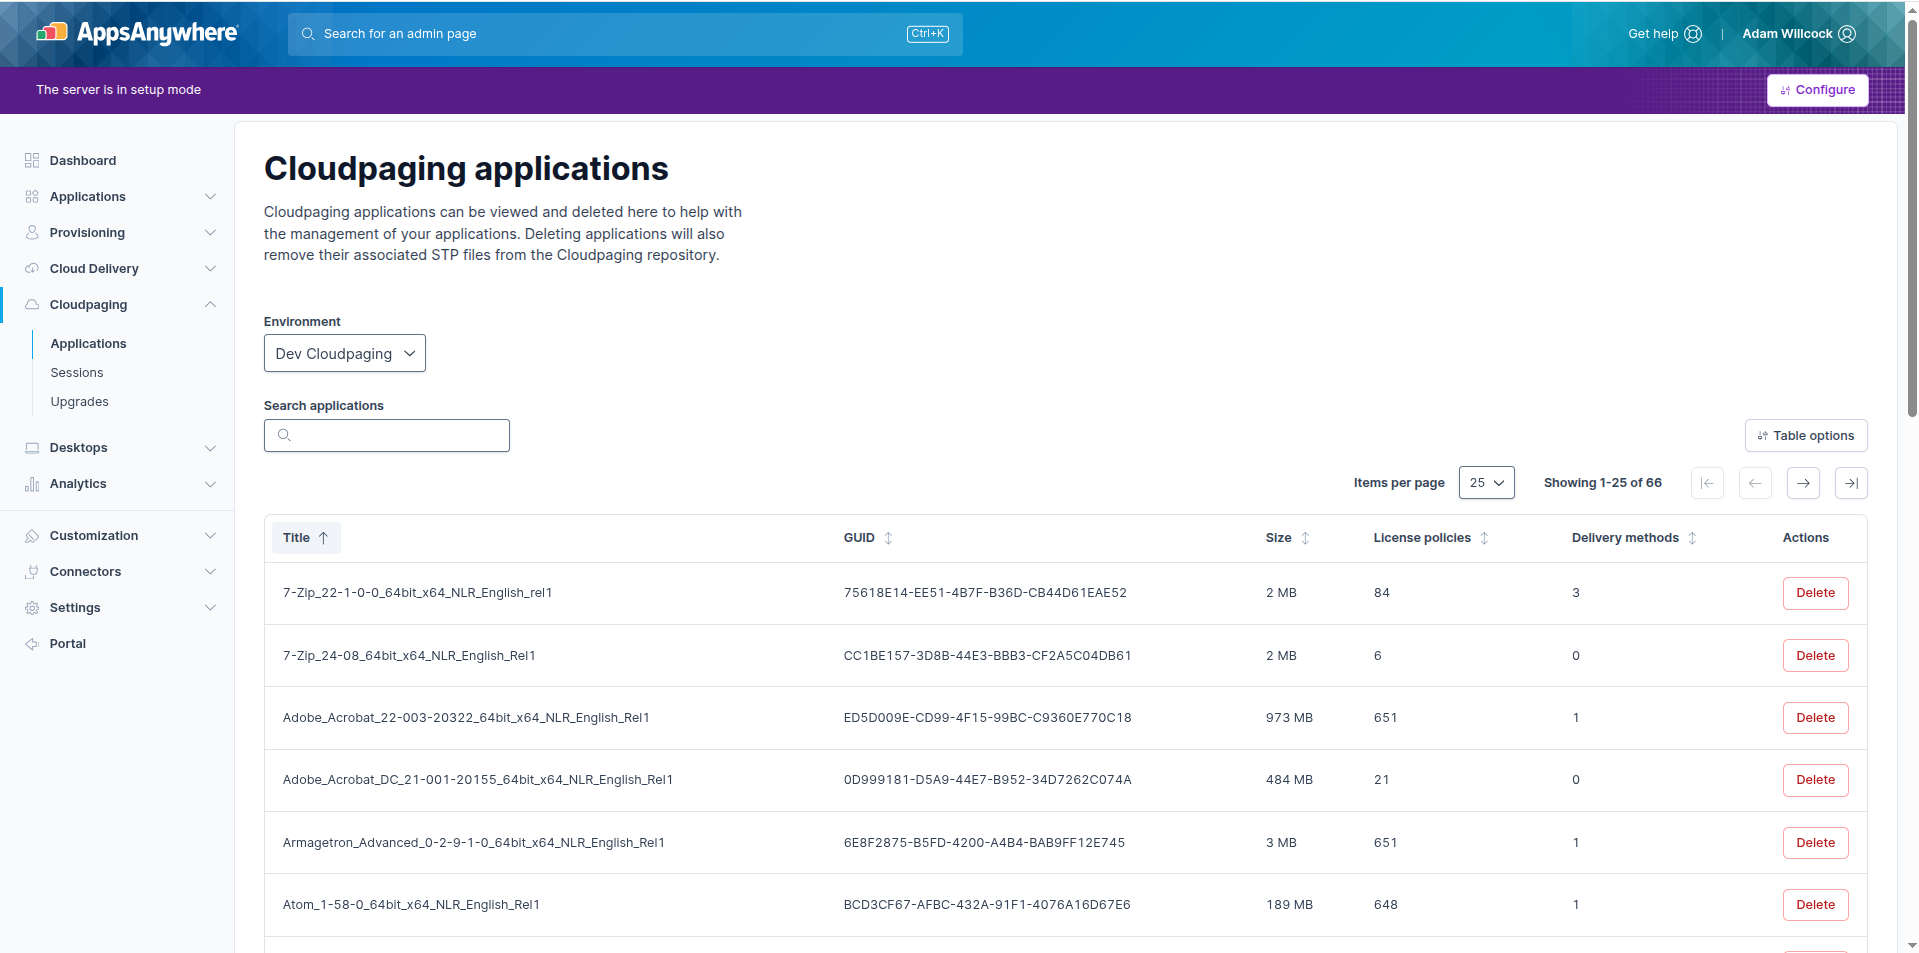Jump to last page arrow
The image size is (1919, 953).
(x=1851, y=483)
